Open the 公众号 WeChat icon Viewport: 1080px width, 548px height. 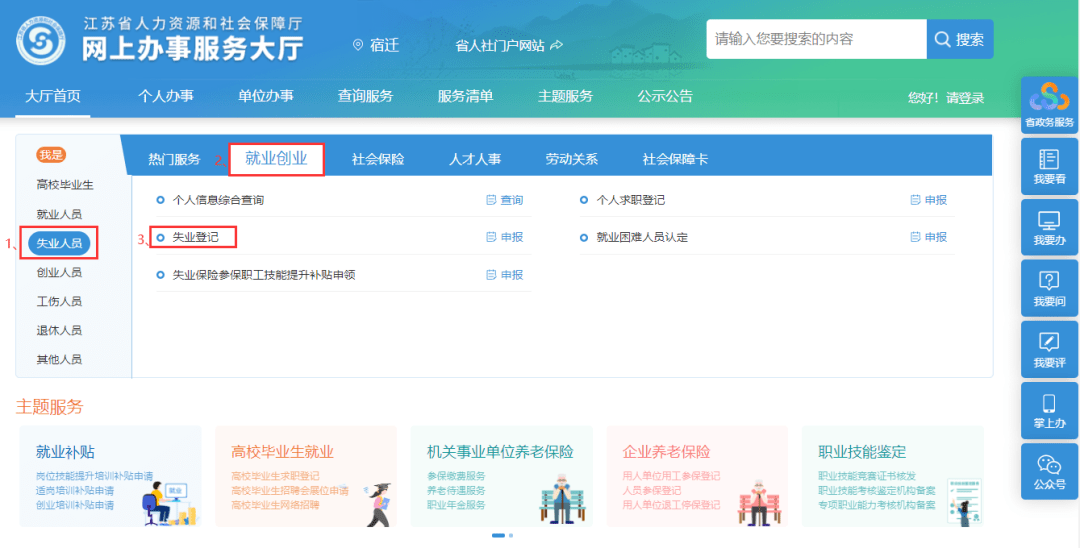(1049, 472)
